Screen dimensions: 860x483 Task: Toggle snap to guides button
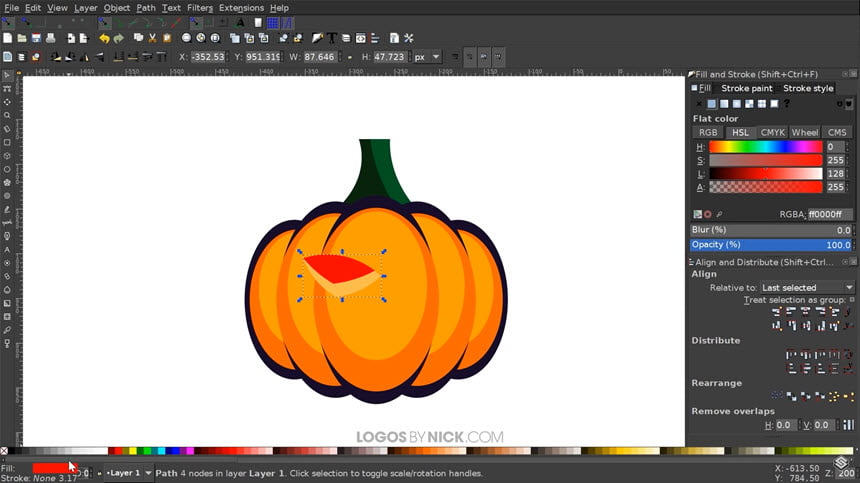pos(287,23)
